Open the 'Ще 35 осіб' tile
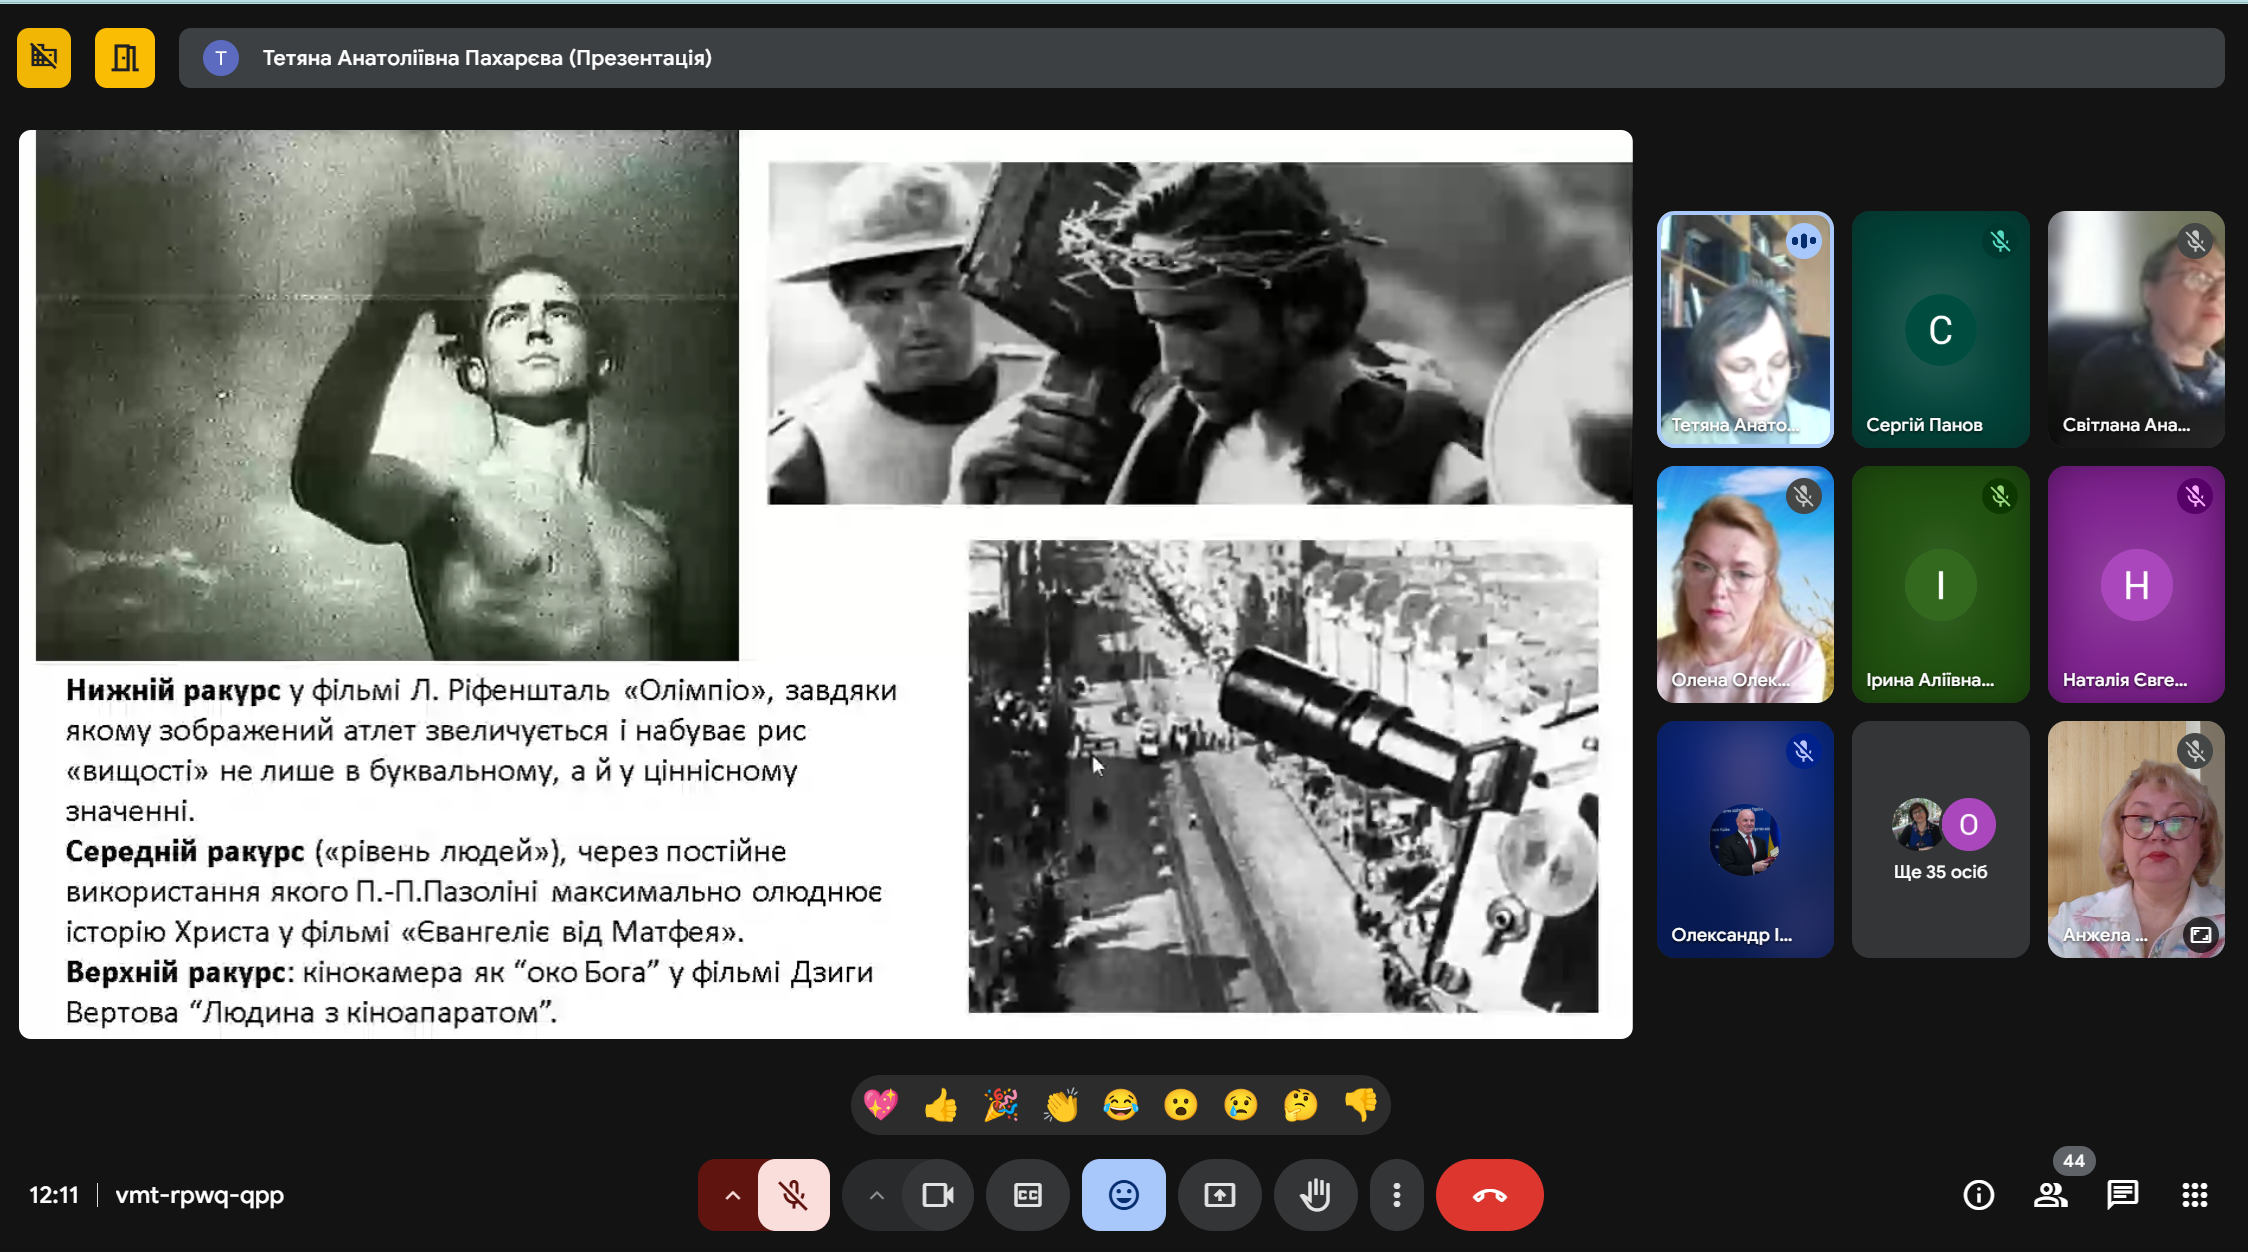 click(1940, 839)
